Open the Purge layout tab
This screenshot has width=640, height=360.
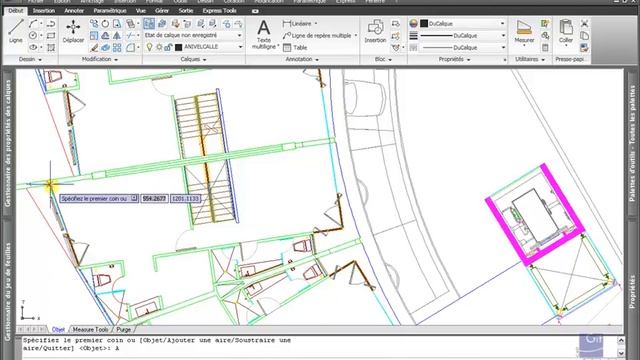point(123,329)
